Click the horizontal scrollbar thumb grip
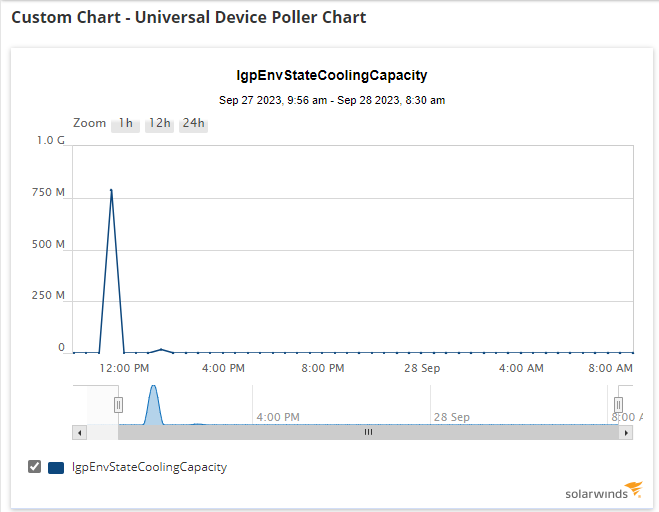 tap(368, 432)
